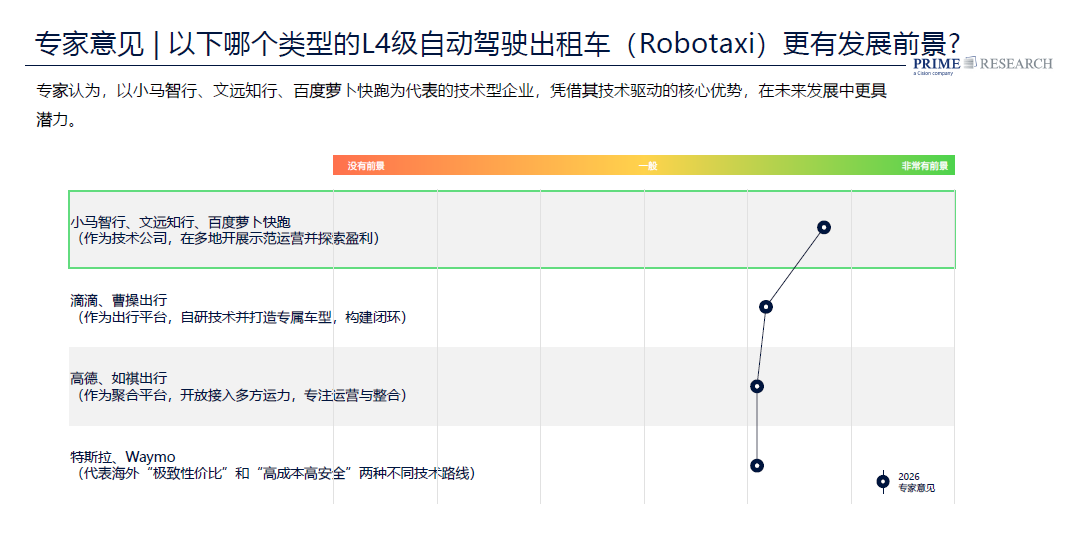The height and width of the screenshot is (535, 1079).
Task: Click the PRIME RESEARCH logo
Action: pyautogui.click(x=983, y=65)
